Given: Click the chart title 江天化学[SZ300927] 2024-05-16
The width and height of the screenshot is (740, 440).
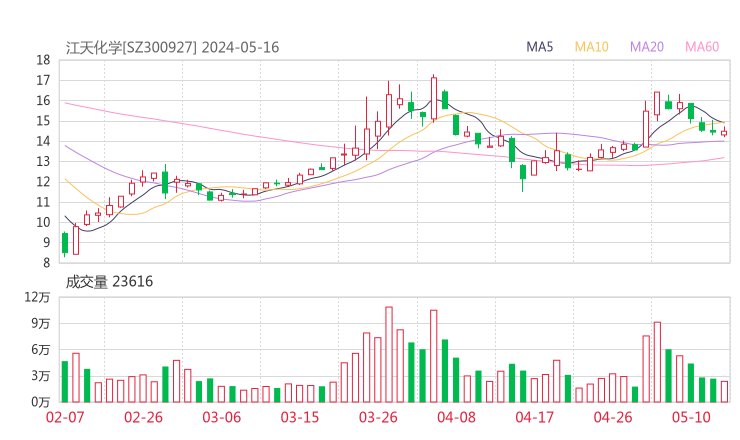Looking at the screenshot, I should 172,47.
